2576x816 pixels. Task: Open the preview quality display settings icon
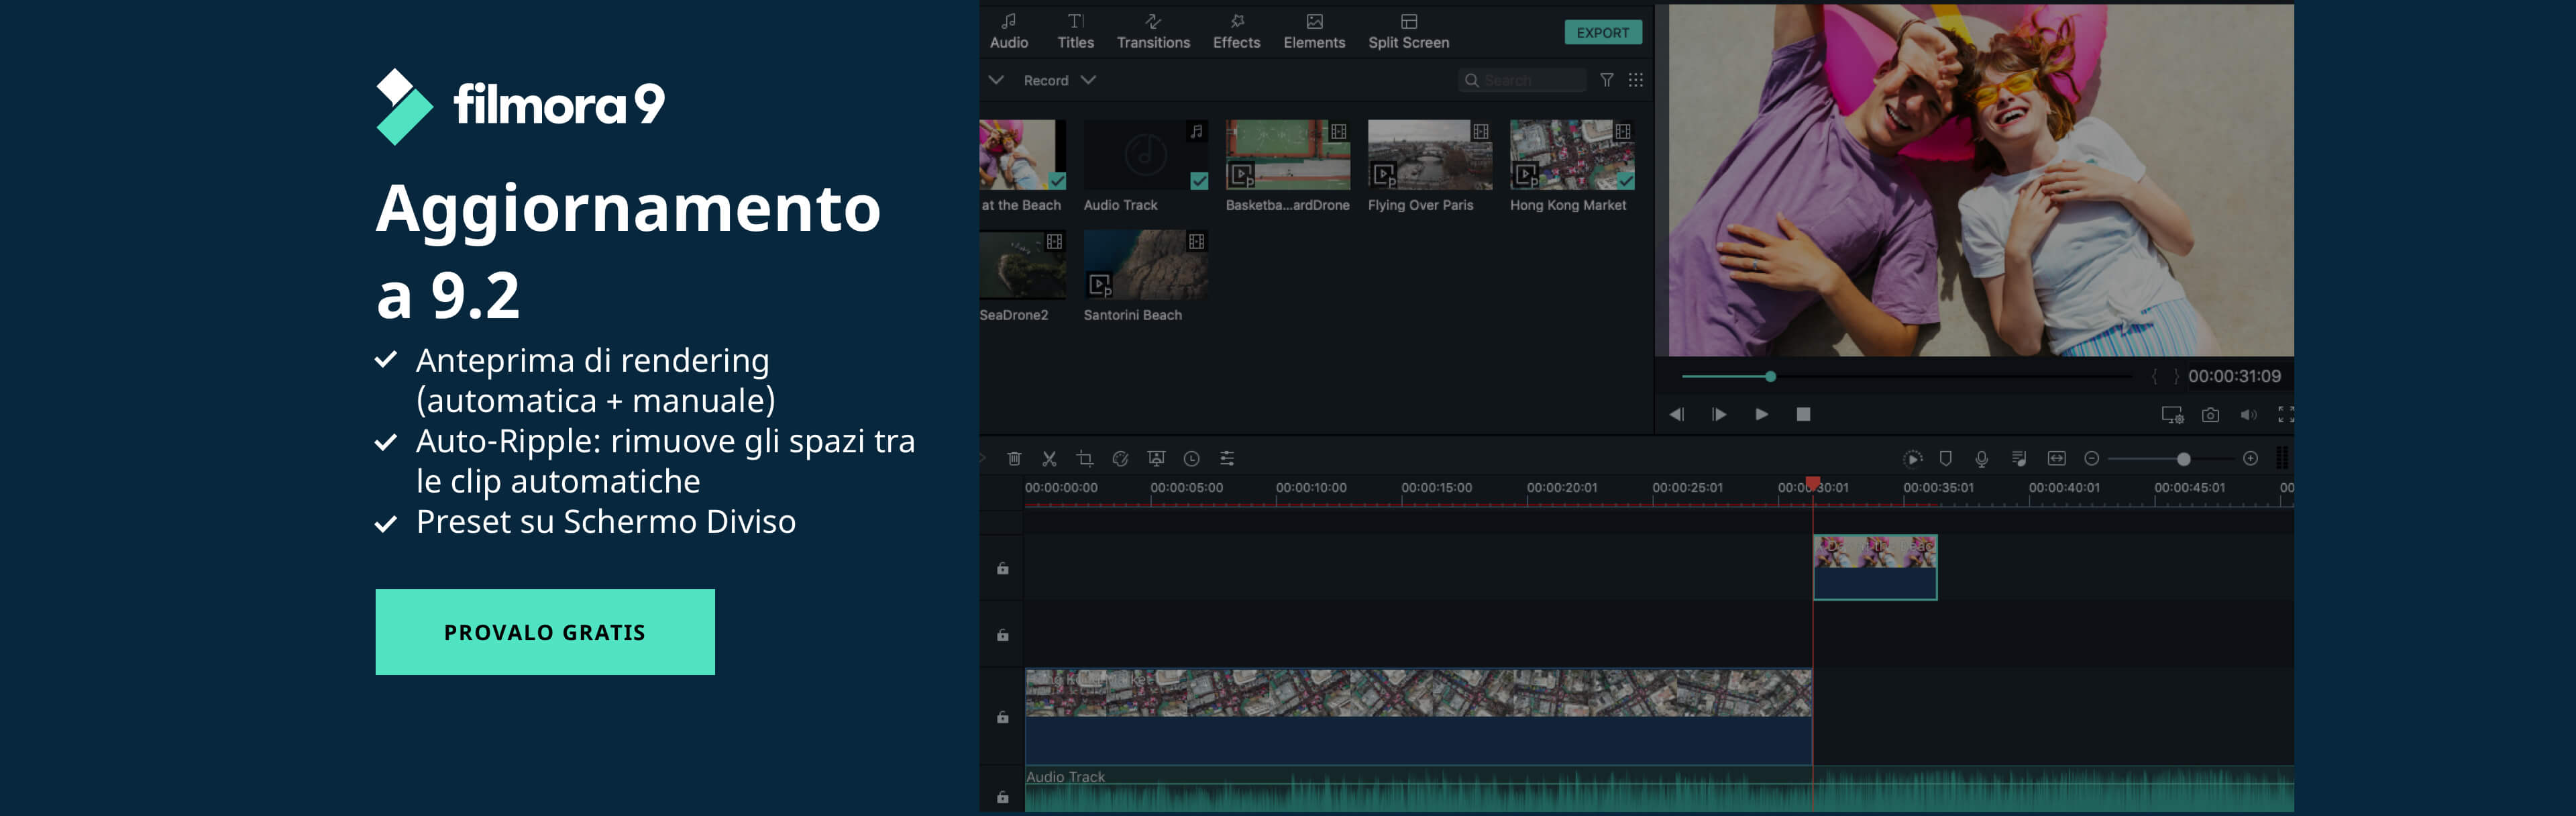[2172, 414]
